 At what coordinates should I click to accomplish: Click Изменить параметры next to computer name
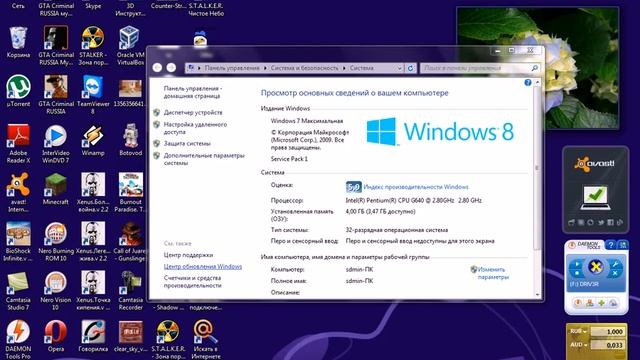493,273
